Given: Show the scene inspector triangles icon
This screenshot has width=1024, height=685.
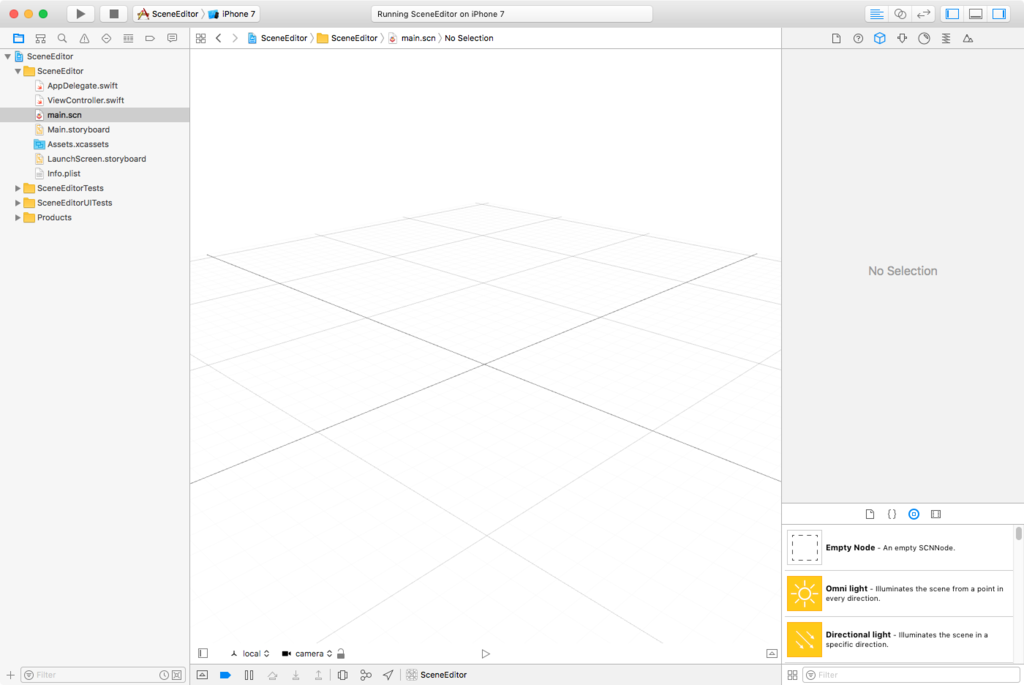Looking at the screenshot, I should point(968,39).
